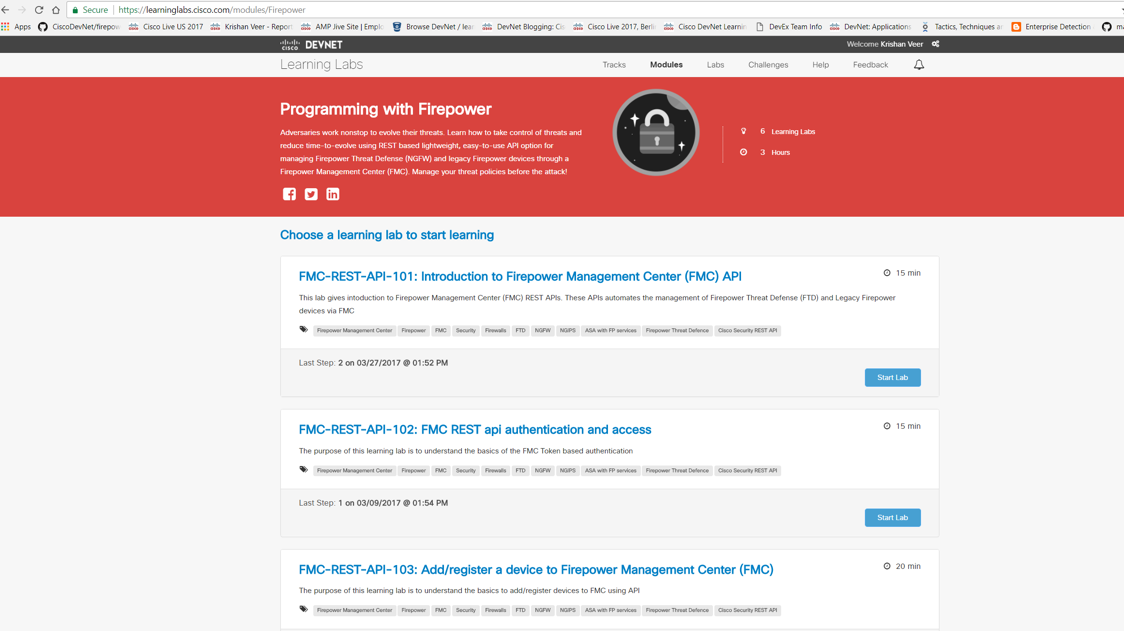The height and width of the screenshot is (631, 1124).
Task: Click the padlock module badge image
Action: [656, 132]
